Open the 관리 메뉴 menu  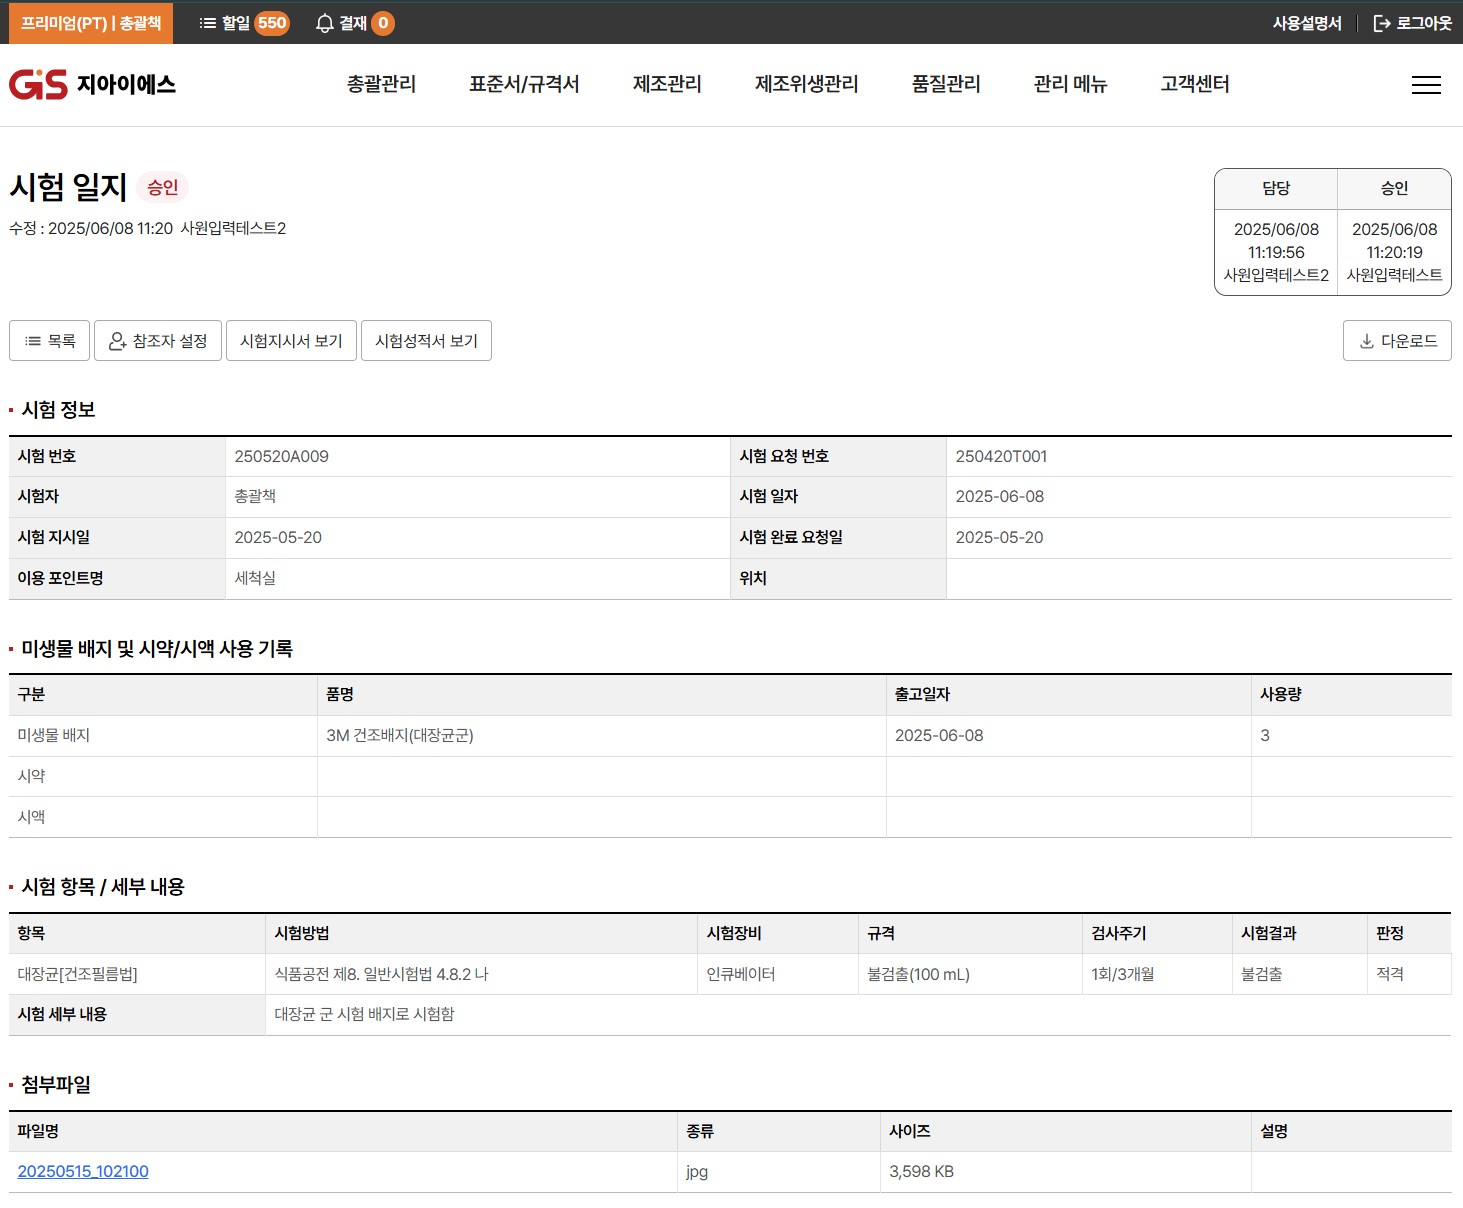point(1070,84)
